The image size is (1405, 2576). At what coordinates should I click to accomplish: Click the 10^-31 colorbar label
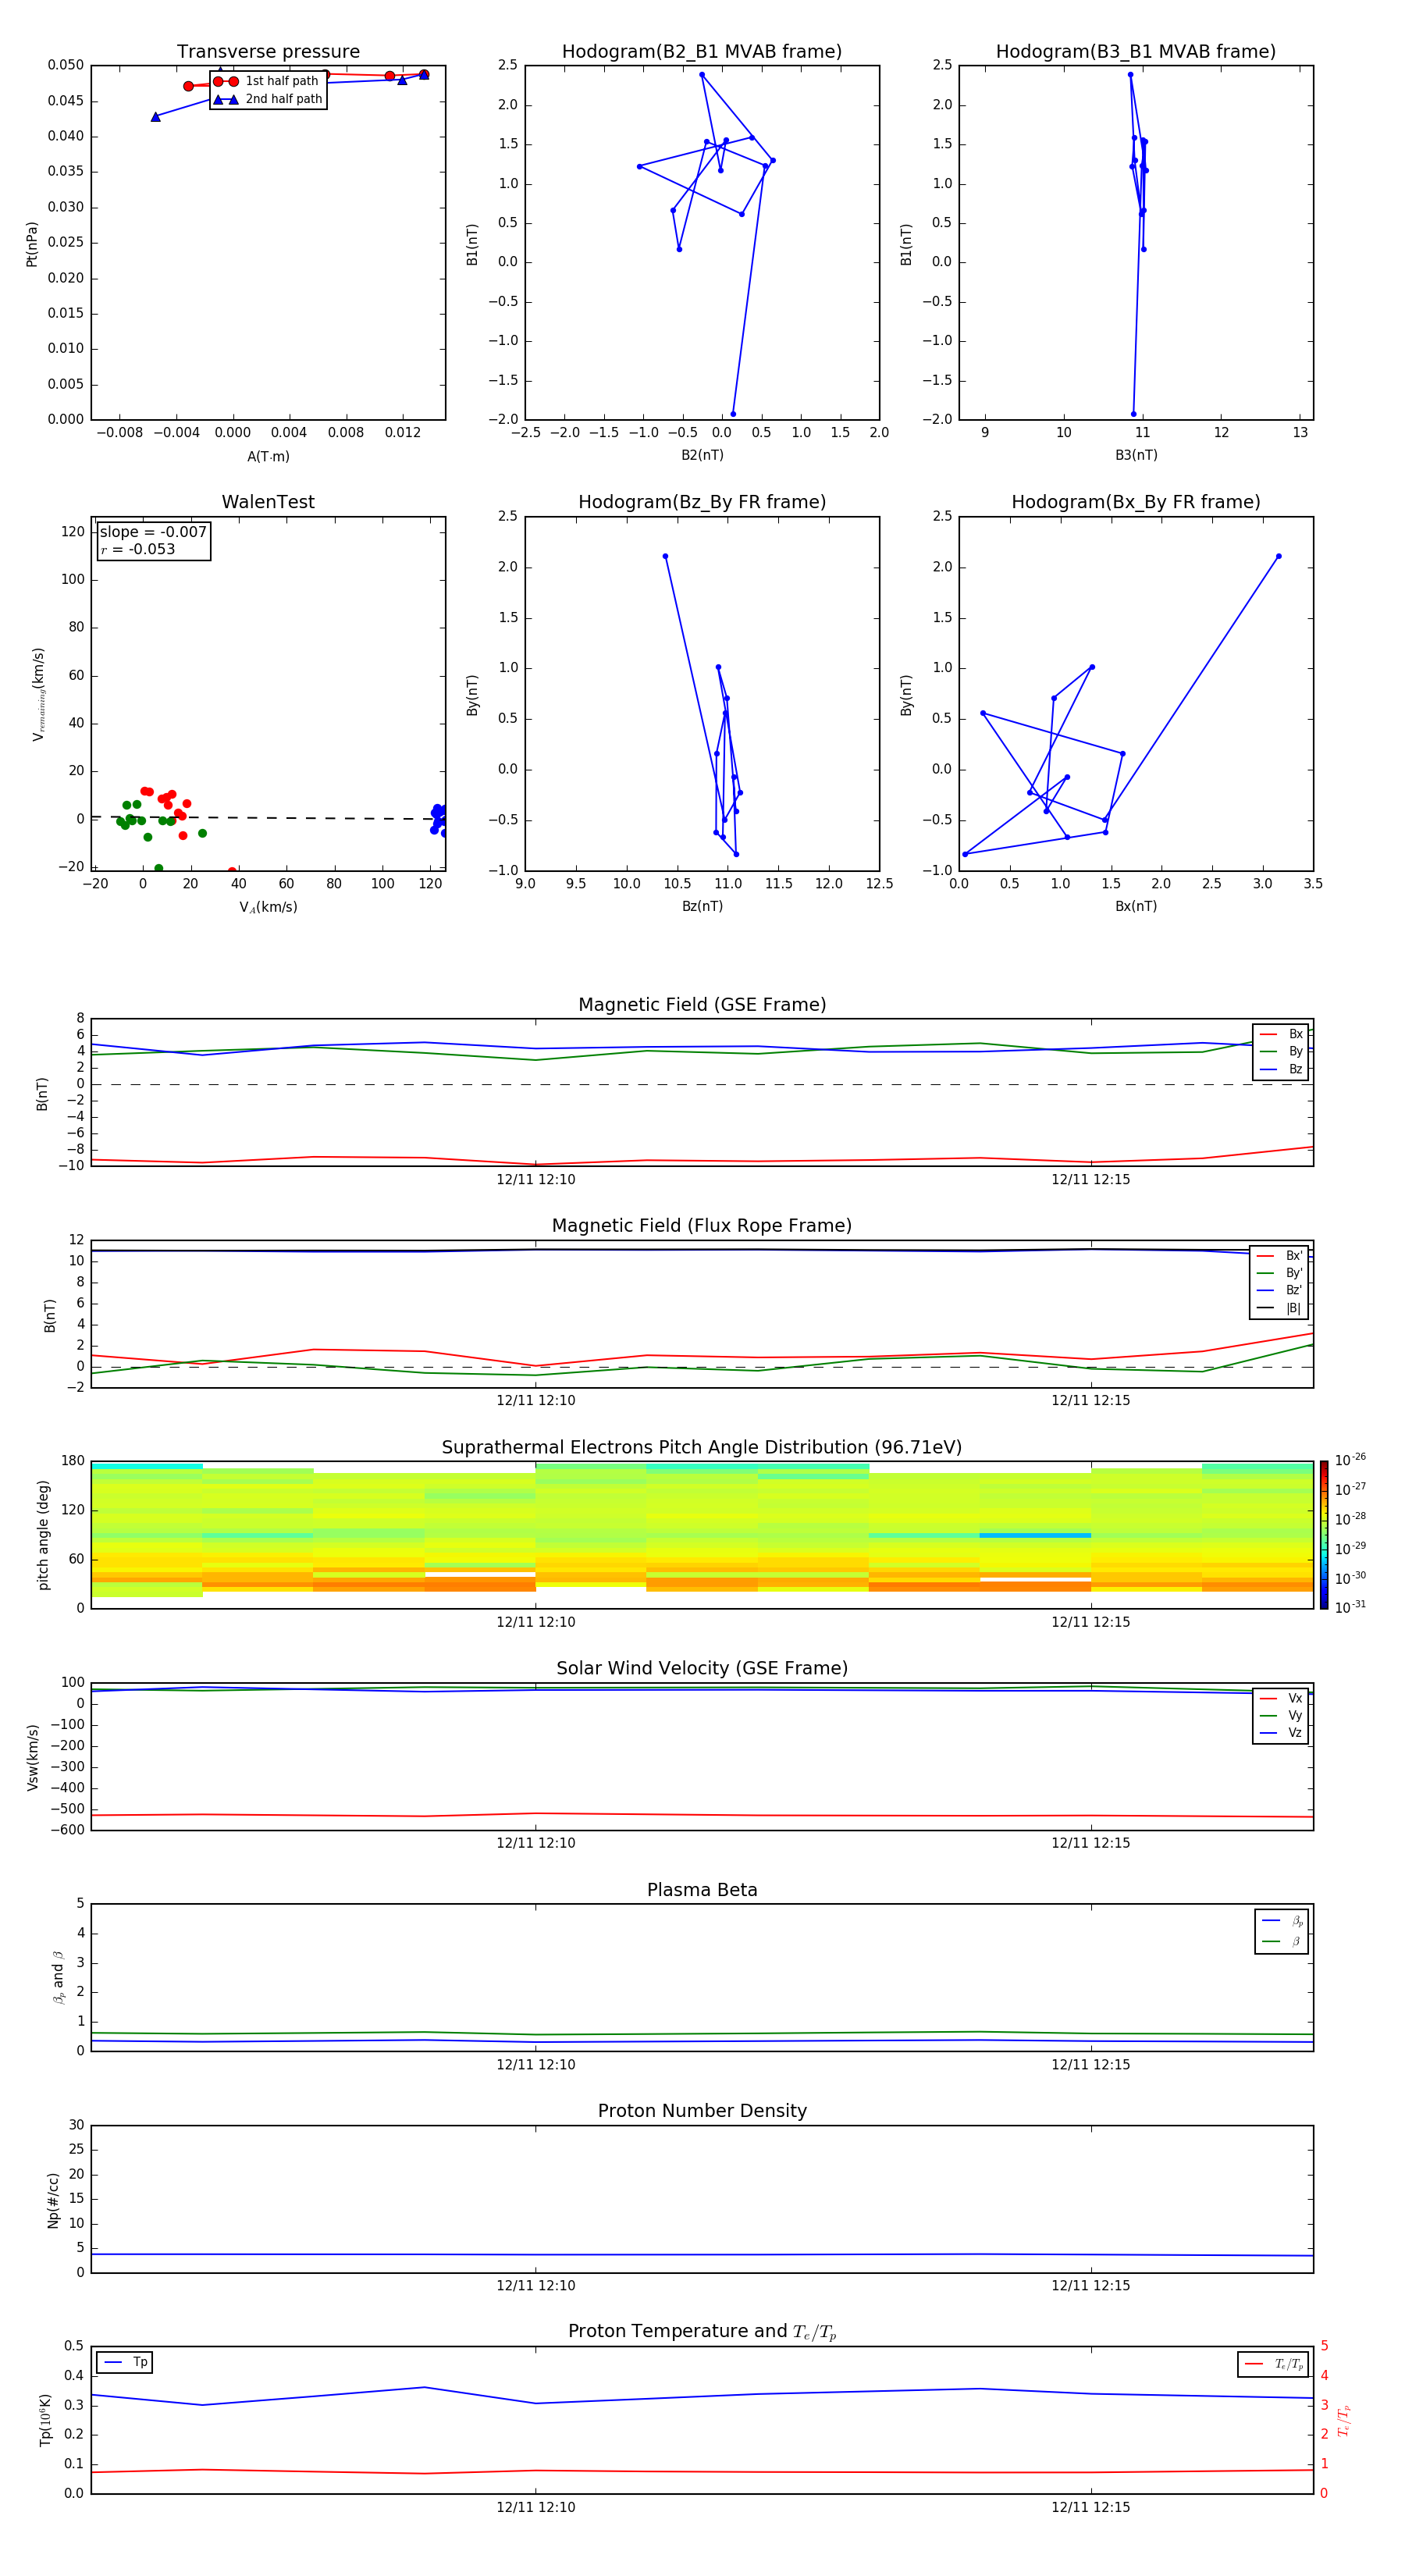[x=1350, y=1607]
